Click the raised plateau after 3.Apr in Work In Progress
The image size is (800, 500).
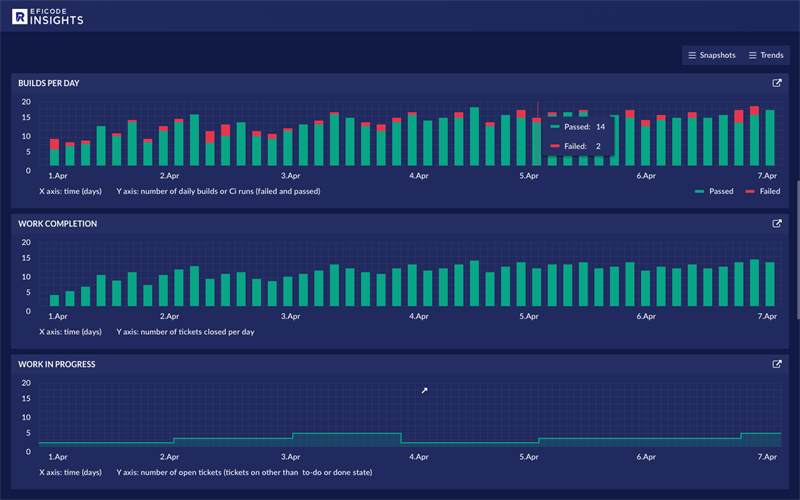(x=346, y=439)
